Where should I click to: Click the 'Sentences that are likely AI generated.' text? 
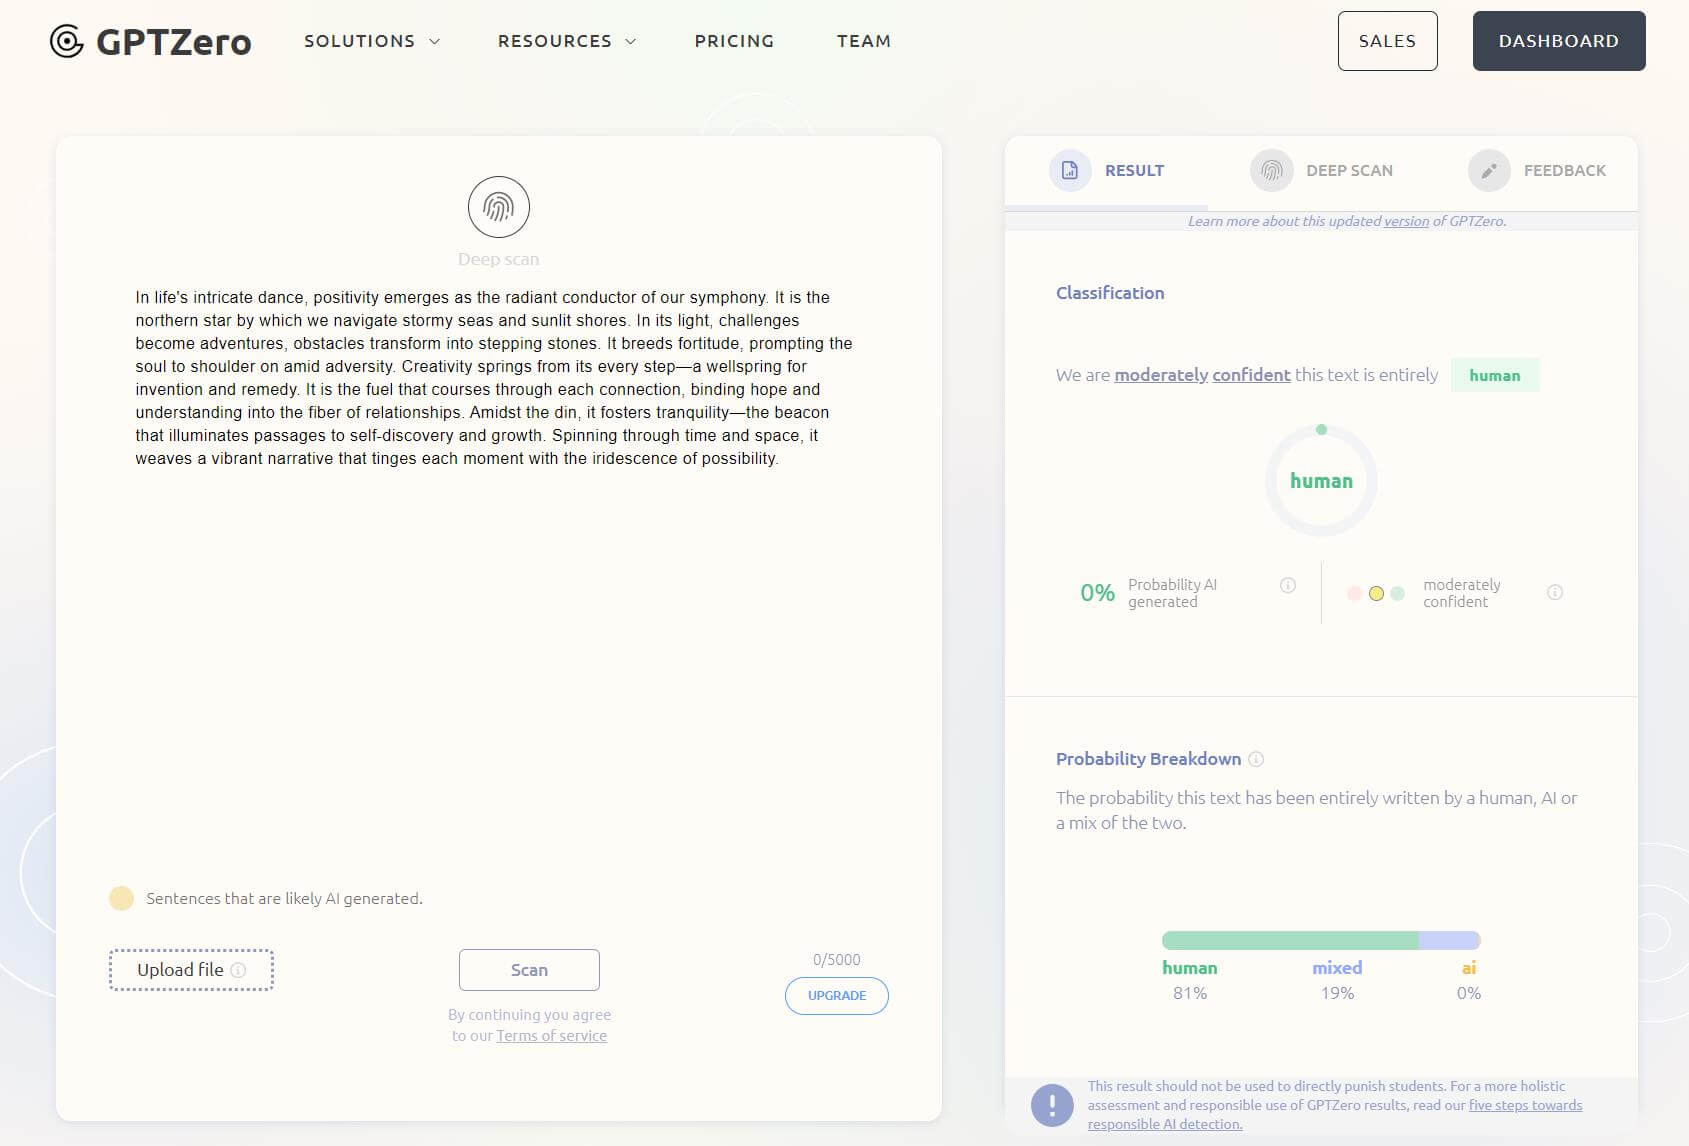[284, 898]
